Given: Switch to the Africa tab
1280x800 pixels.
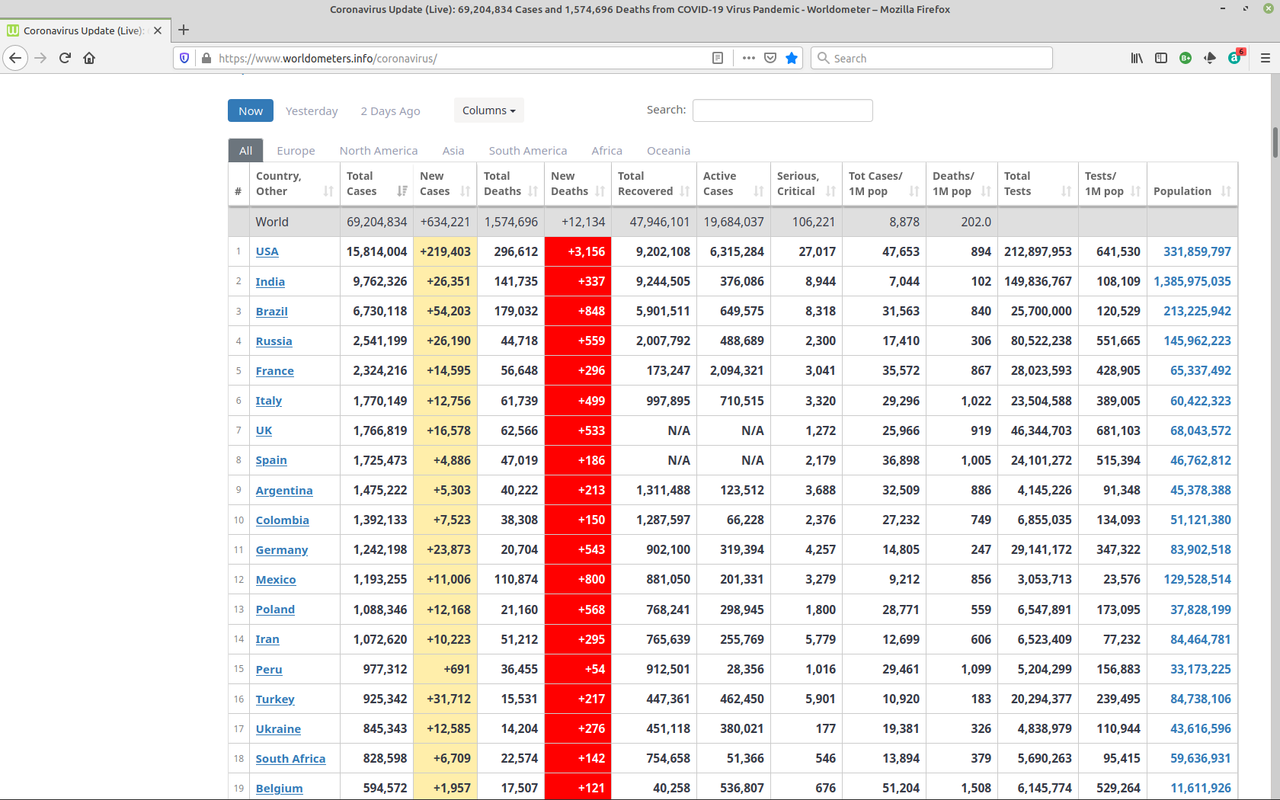Looking at the screenshot, I should click(x=607, y=150).
